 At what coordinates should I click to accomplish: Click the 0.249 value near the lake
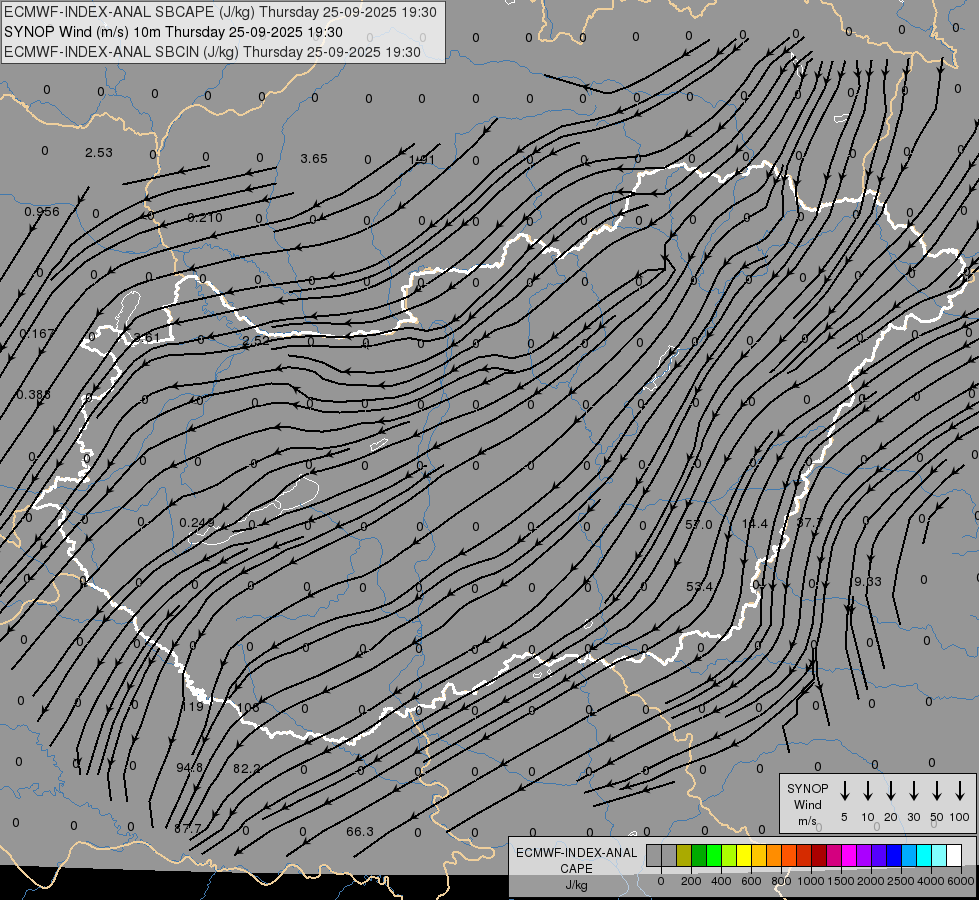pos(197,523)
